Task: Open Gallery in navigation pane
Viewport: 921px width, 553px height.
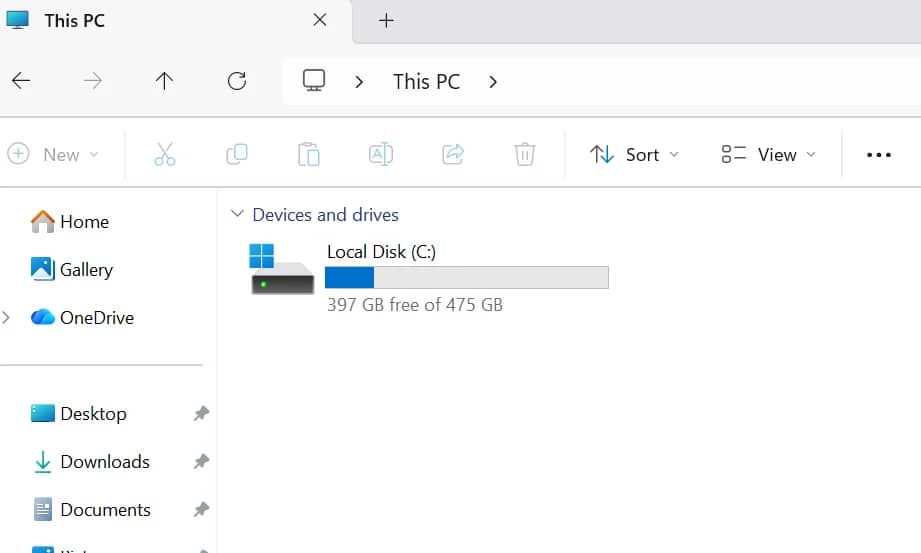Action: pyautogui.click(x=72, y=270)
